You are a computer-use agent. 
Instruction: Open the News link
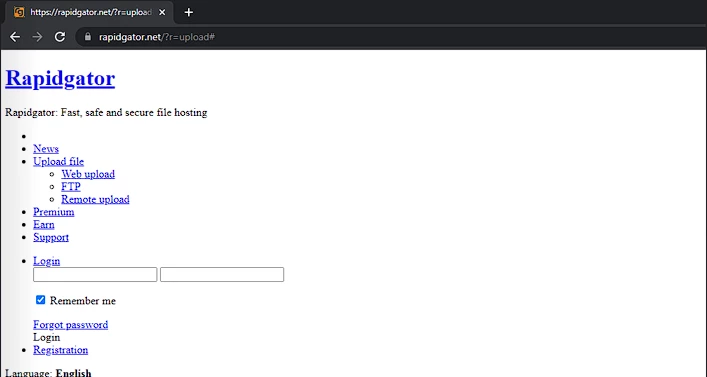[46, 148]
